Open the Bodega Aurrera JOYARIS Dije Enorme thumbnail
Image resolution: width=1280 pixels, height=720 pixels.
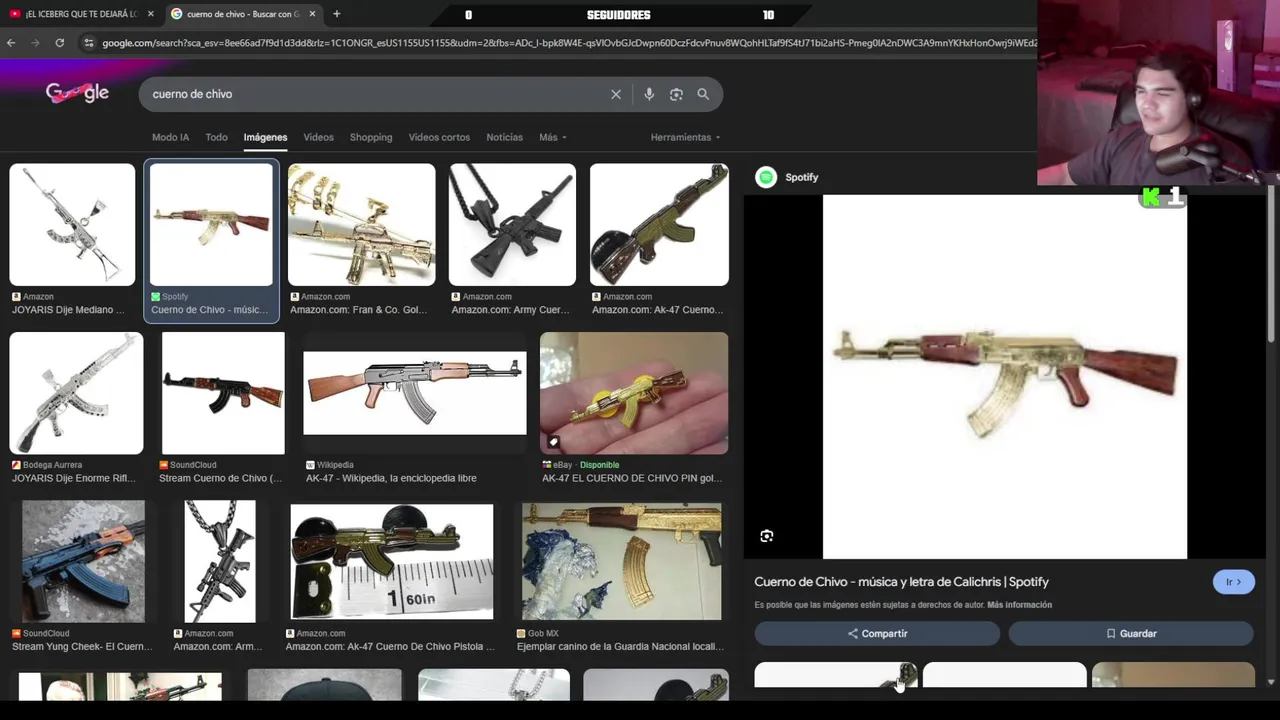tap(76, 393)
